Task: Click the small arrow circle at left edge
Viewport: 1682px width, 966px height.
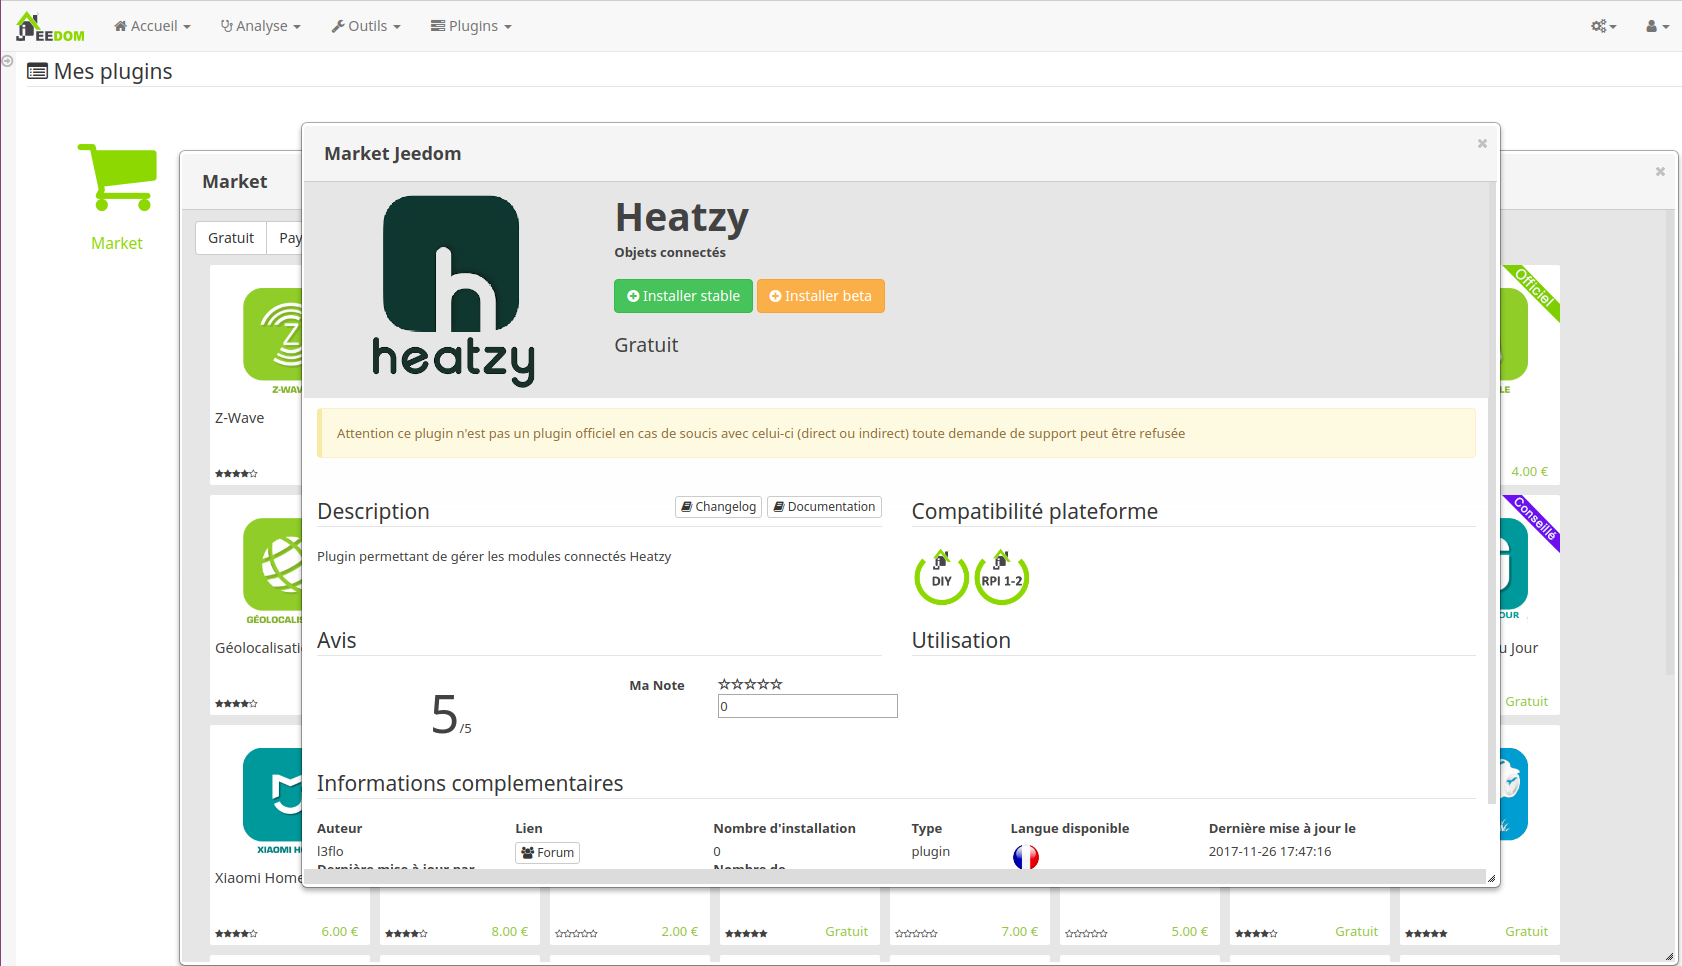Action: coord(7,61)
